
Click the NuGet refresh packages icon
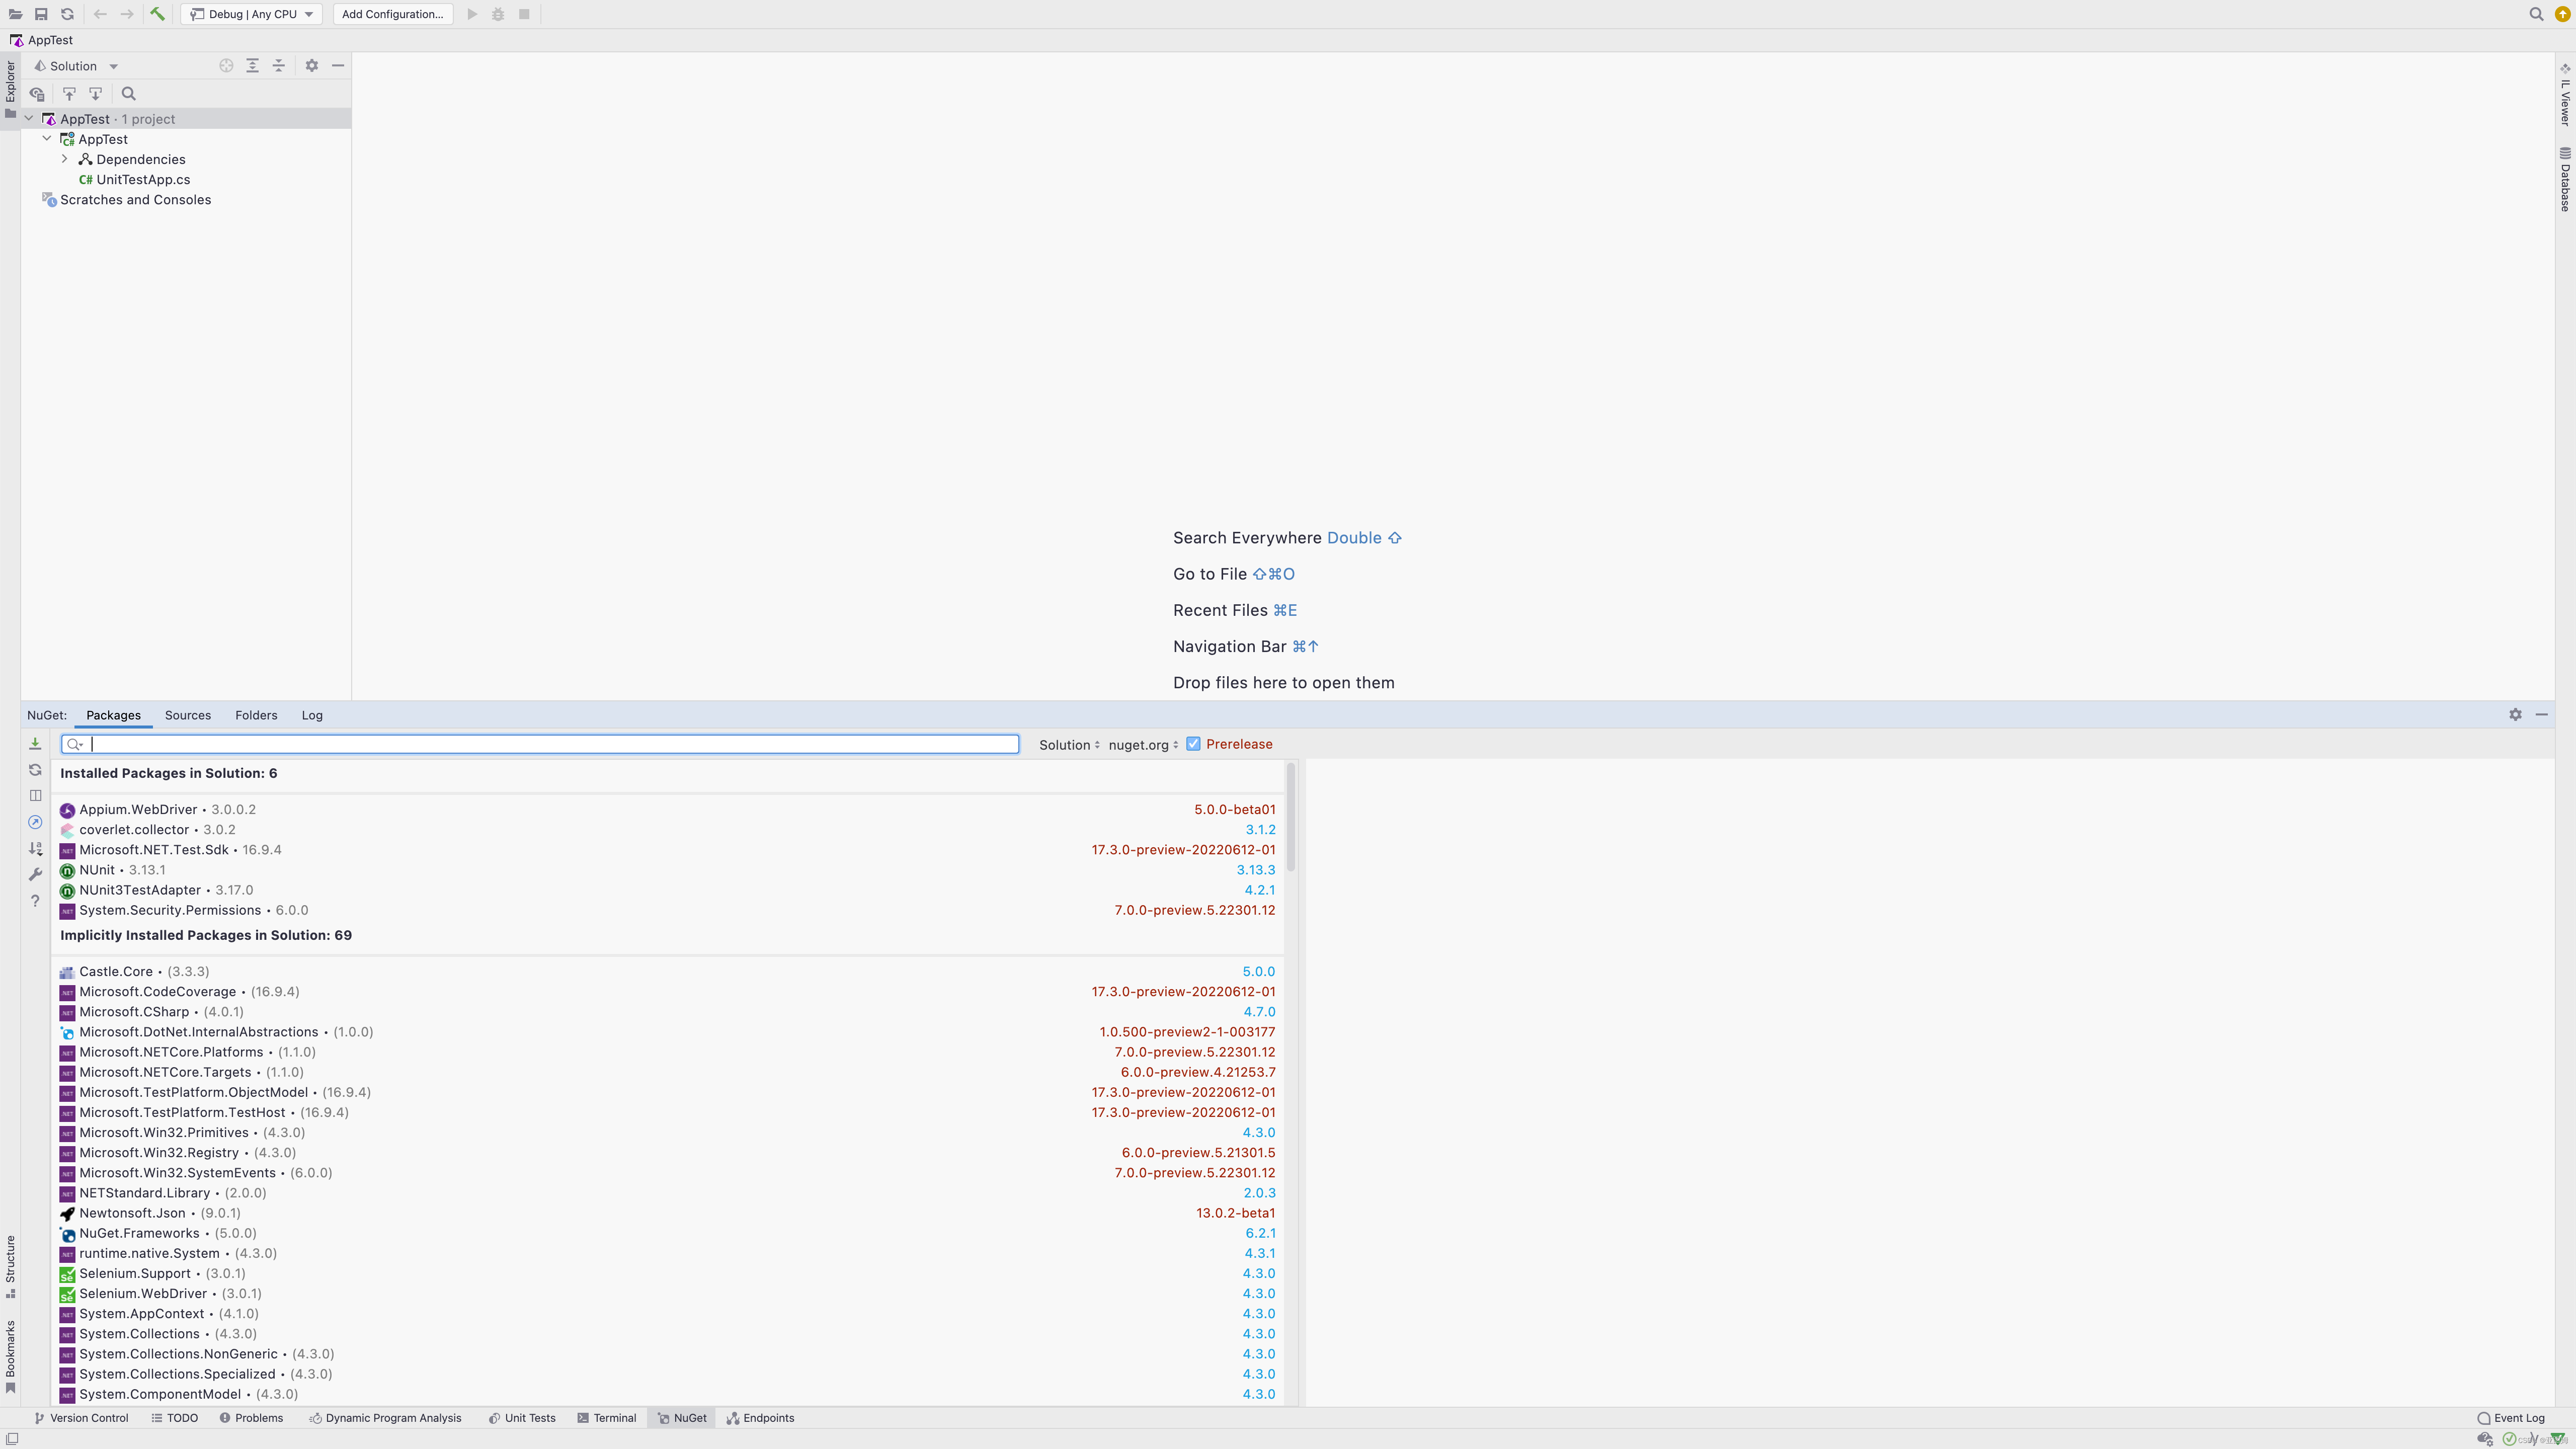point(35,770)
